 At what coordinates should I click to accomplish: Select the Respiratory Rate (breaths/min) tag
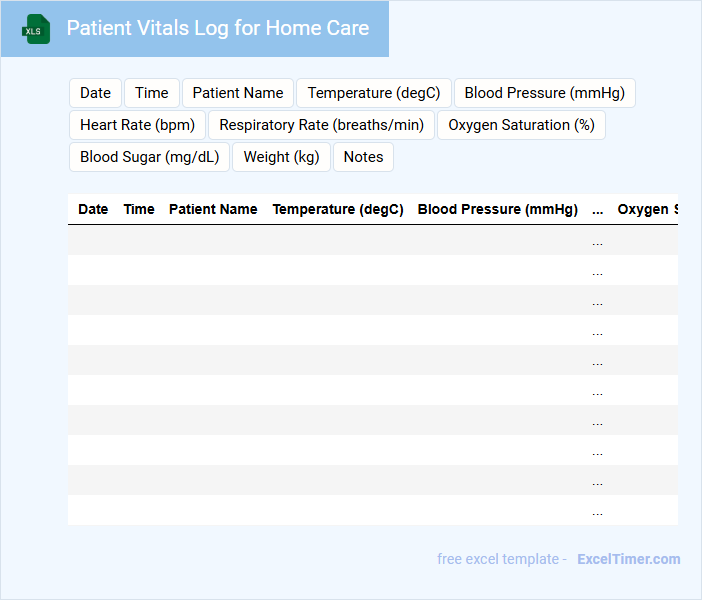tap(322, 125)
